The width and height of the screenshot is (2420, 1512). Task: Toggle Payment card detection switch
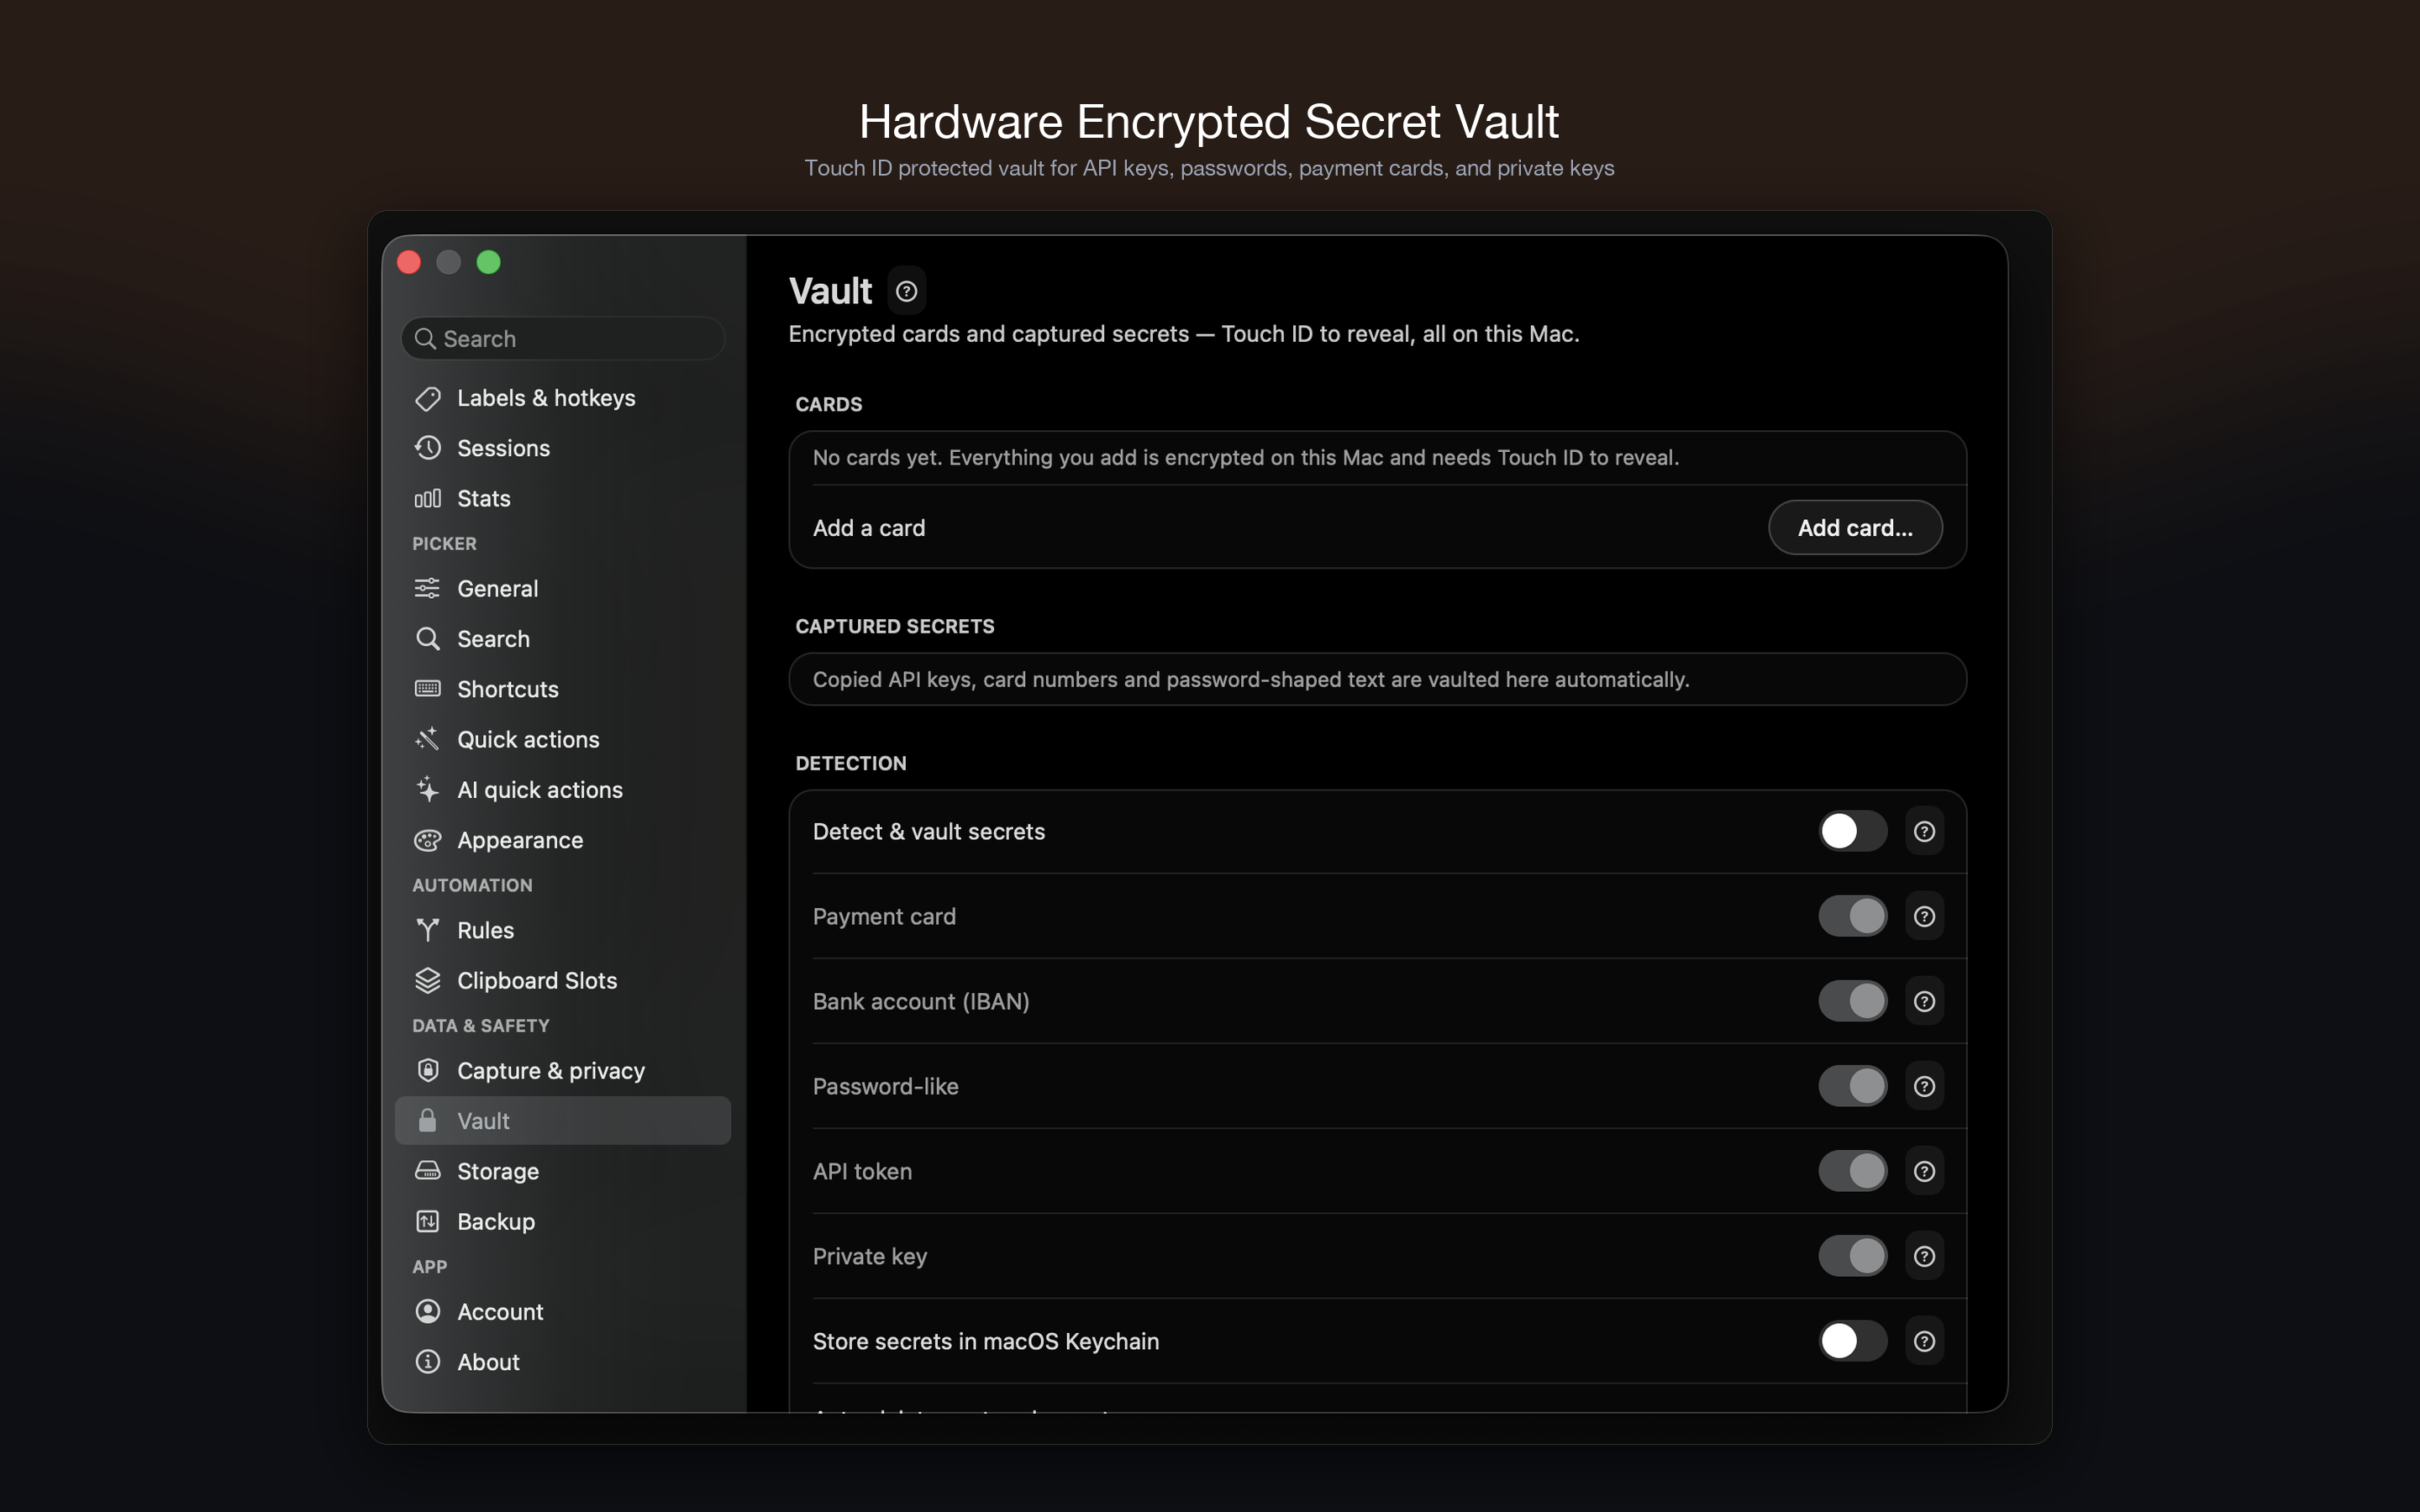point(1852,916)
